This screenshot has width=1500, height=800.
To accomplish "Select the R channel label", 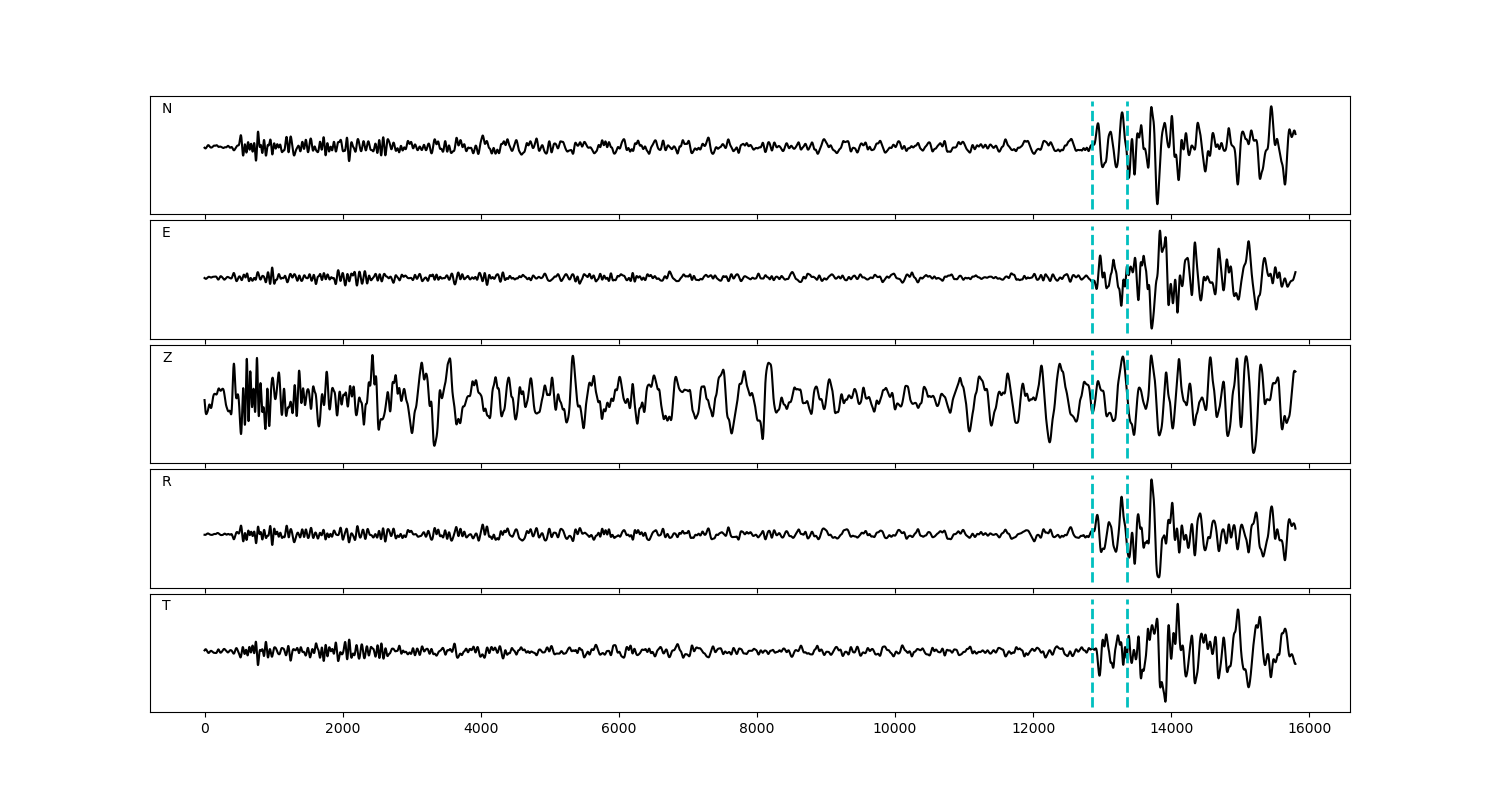I will click(x=167, y=482).
